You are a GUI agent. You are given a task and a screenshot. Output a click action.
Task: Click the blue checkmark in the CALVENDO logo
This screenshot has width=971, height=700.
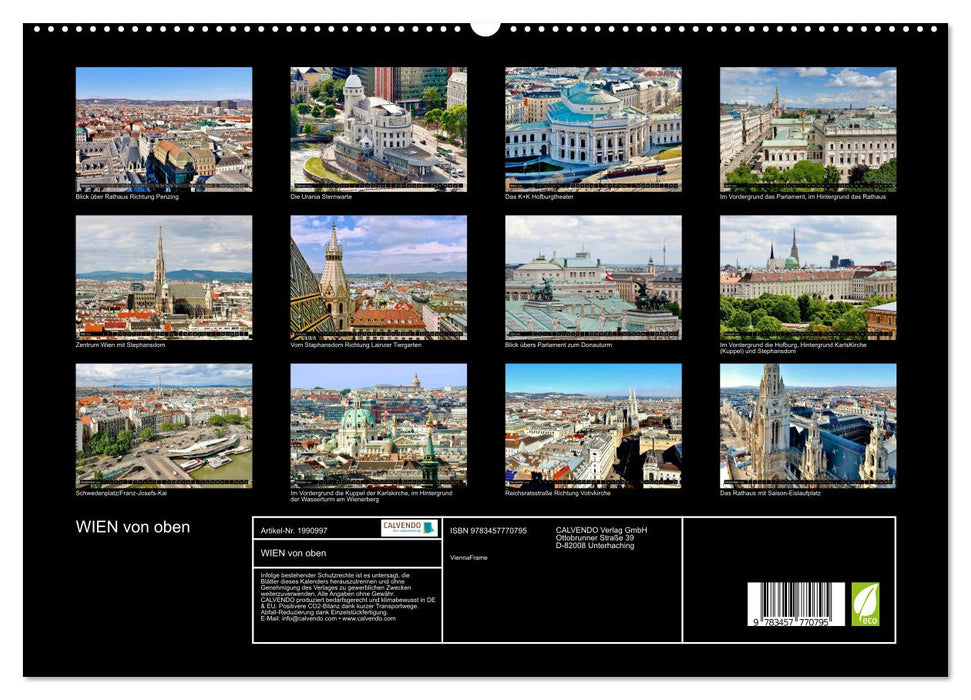pos(428,528)
